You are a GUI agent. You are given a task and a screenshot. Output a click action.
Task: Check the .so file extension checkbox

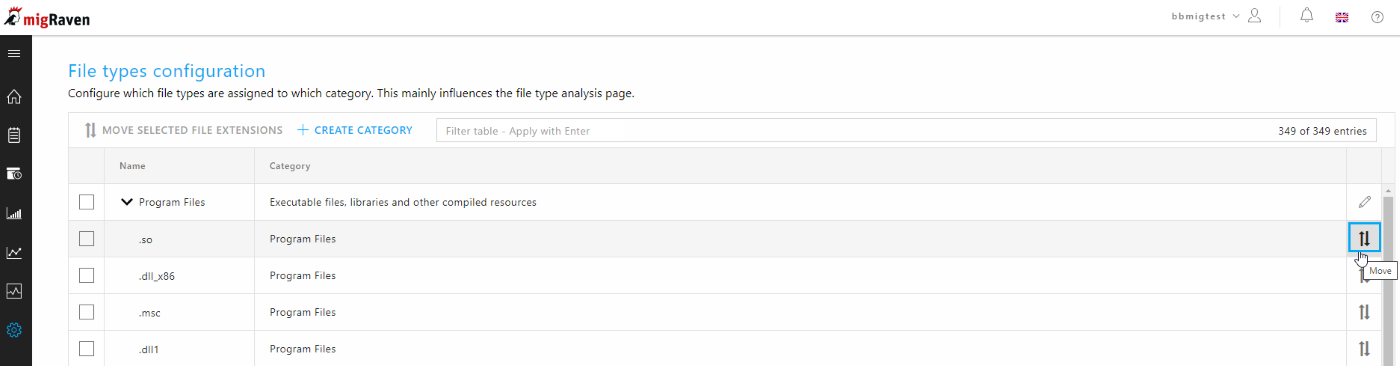click(86, 239)
